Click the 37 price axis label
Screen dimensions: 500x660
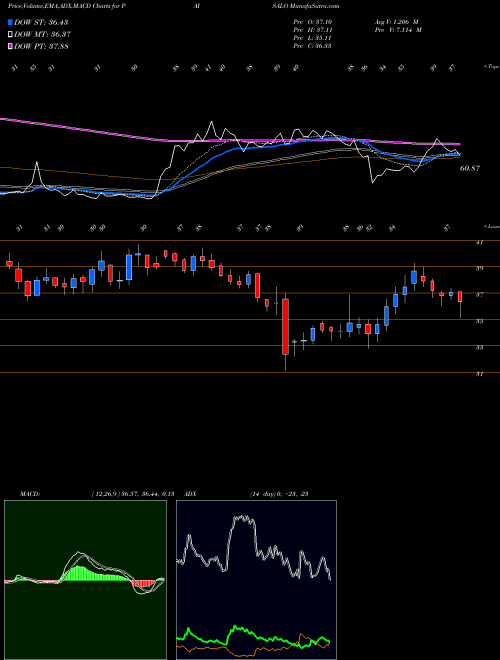(479, 295)
